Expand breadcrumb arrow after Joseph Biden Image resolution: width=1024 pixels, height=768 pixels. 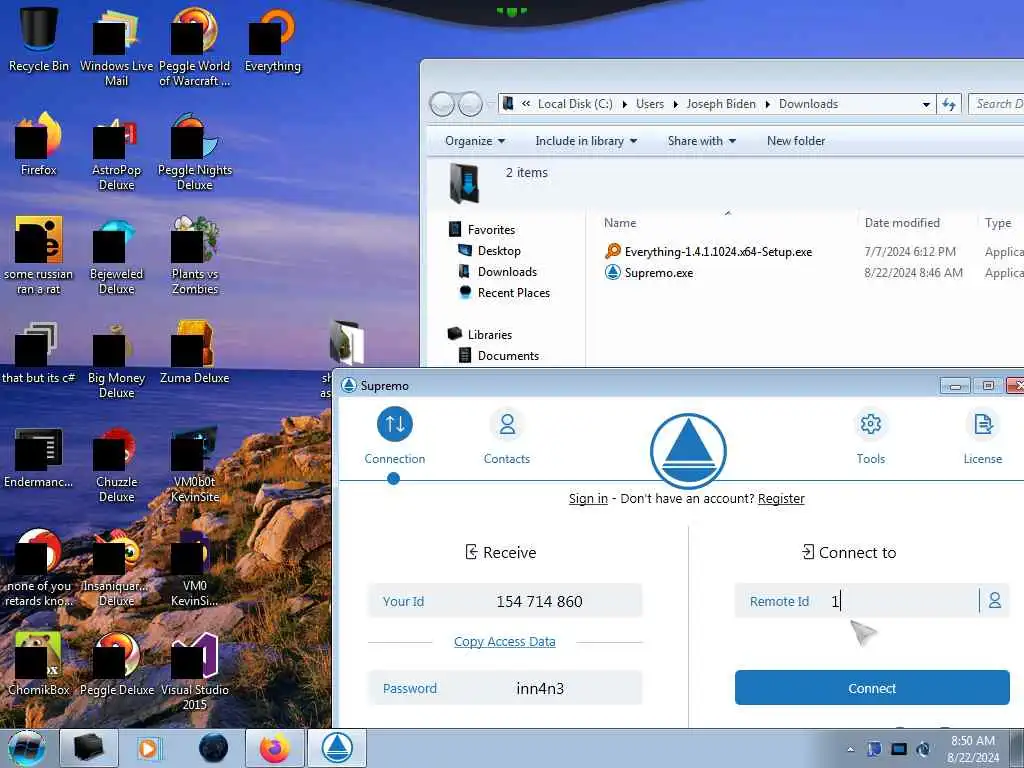point(767,104)
